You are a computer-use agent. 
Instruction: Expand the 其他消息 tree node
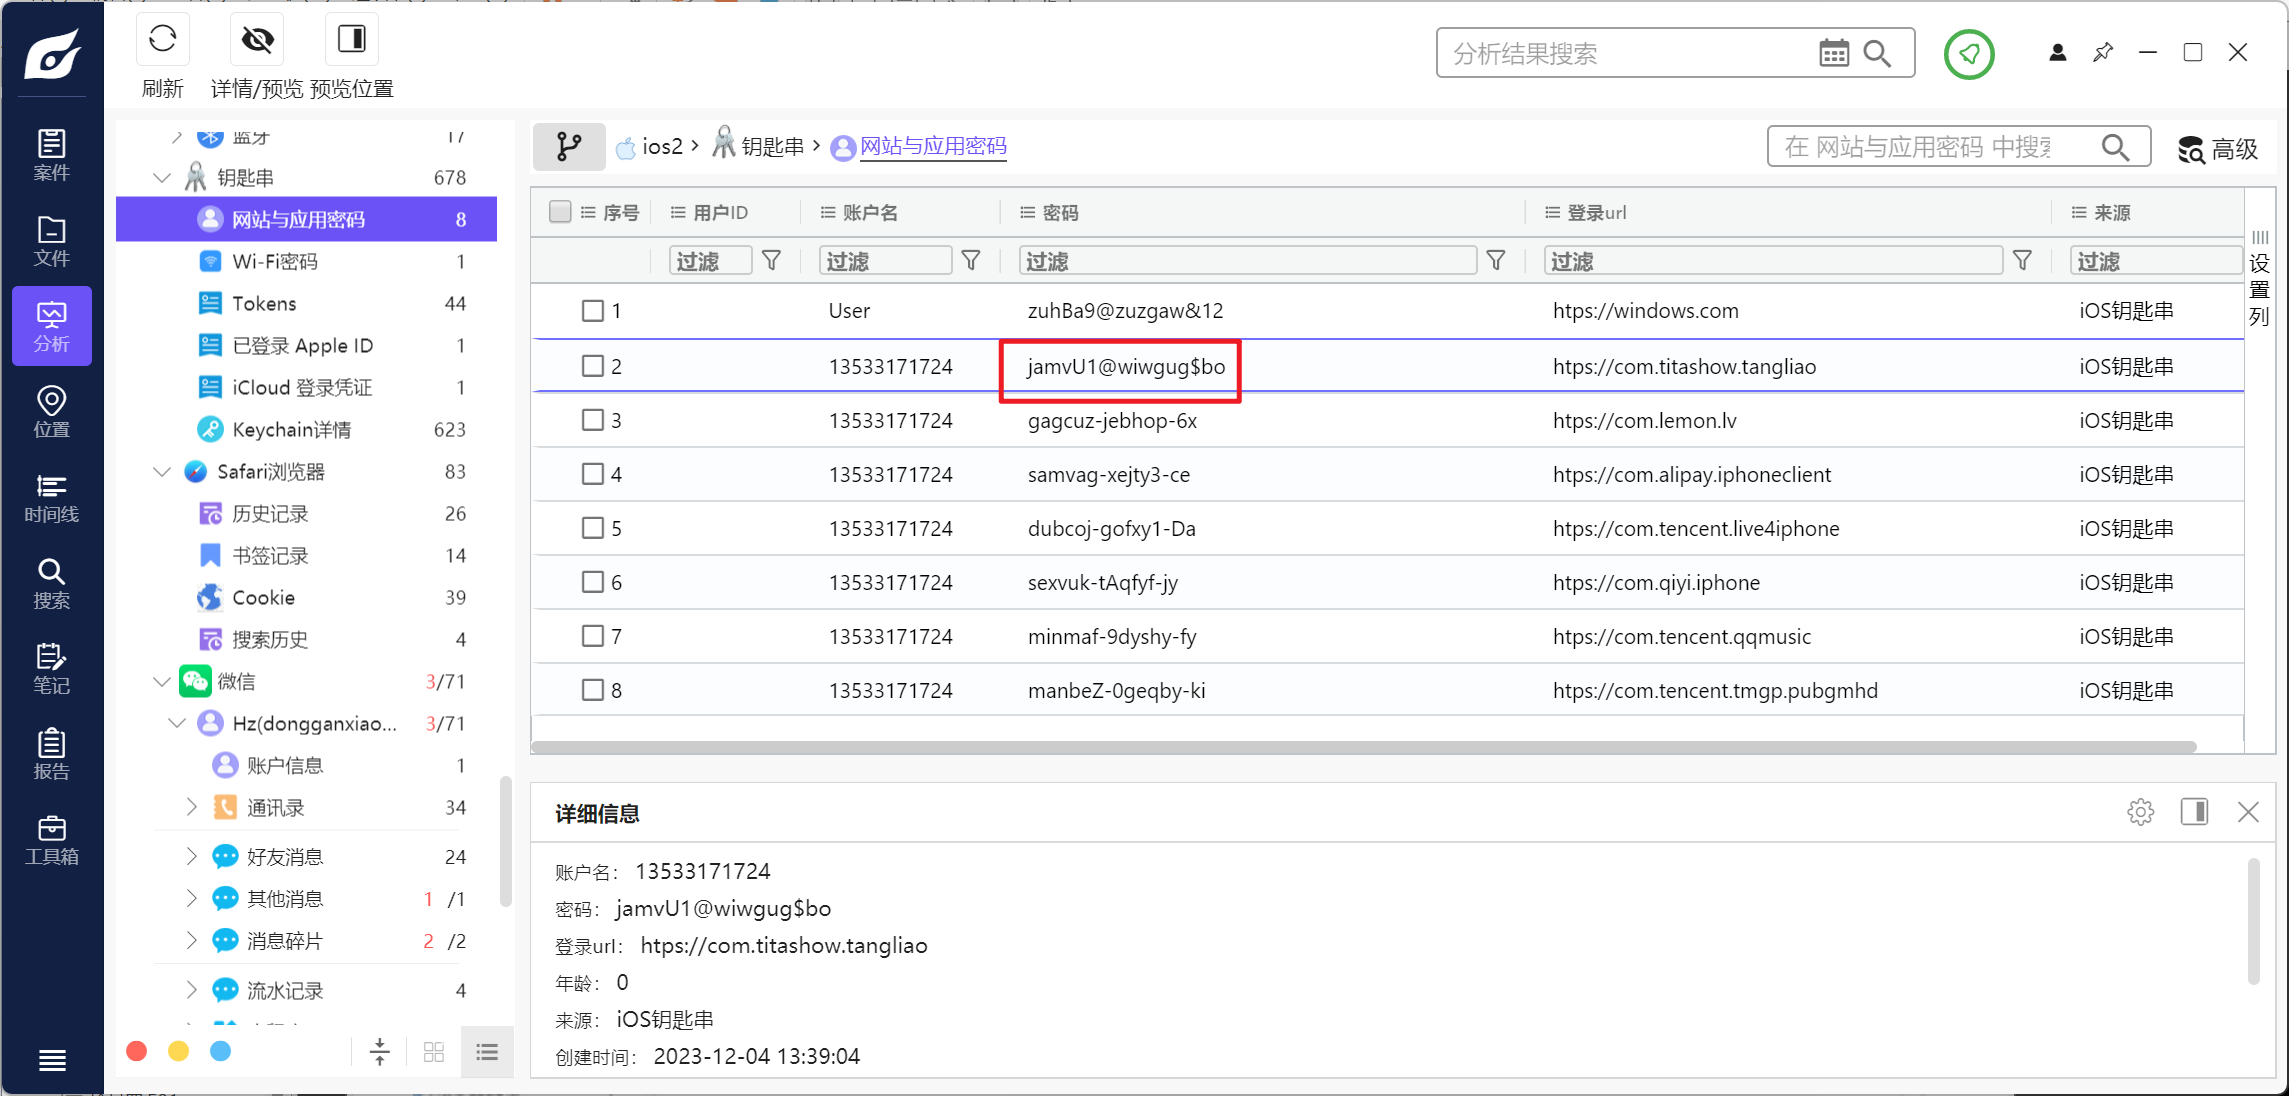click(191, 898)
